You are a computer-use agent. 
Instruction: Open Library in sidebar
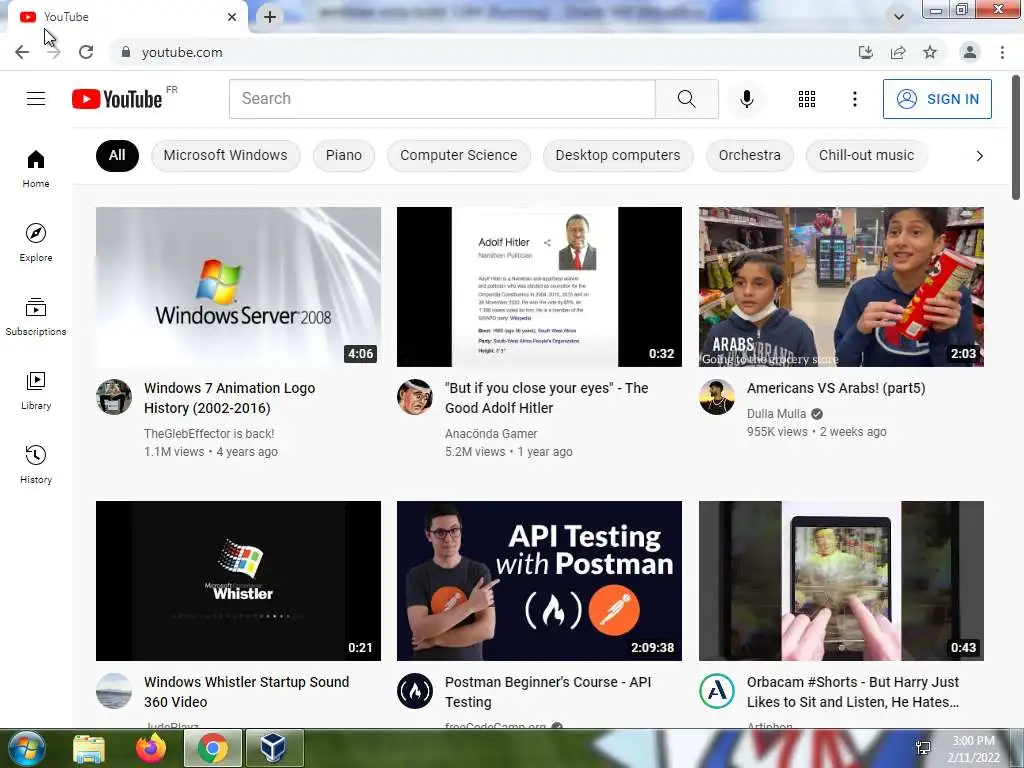coord(36,391)
